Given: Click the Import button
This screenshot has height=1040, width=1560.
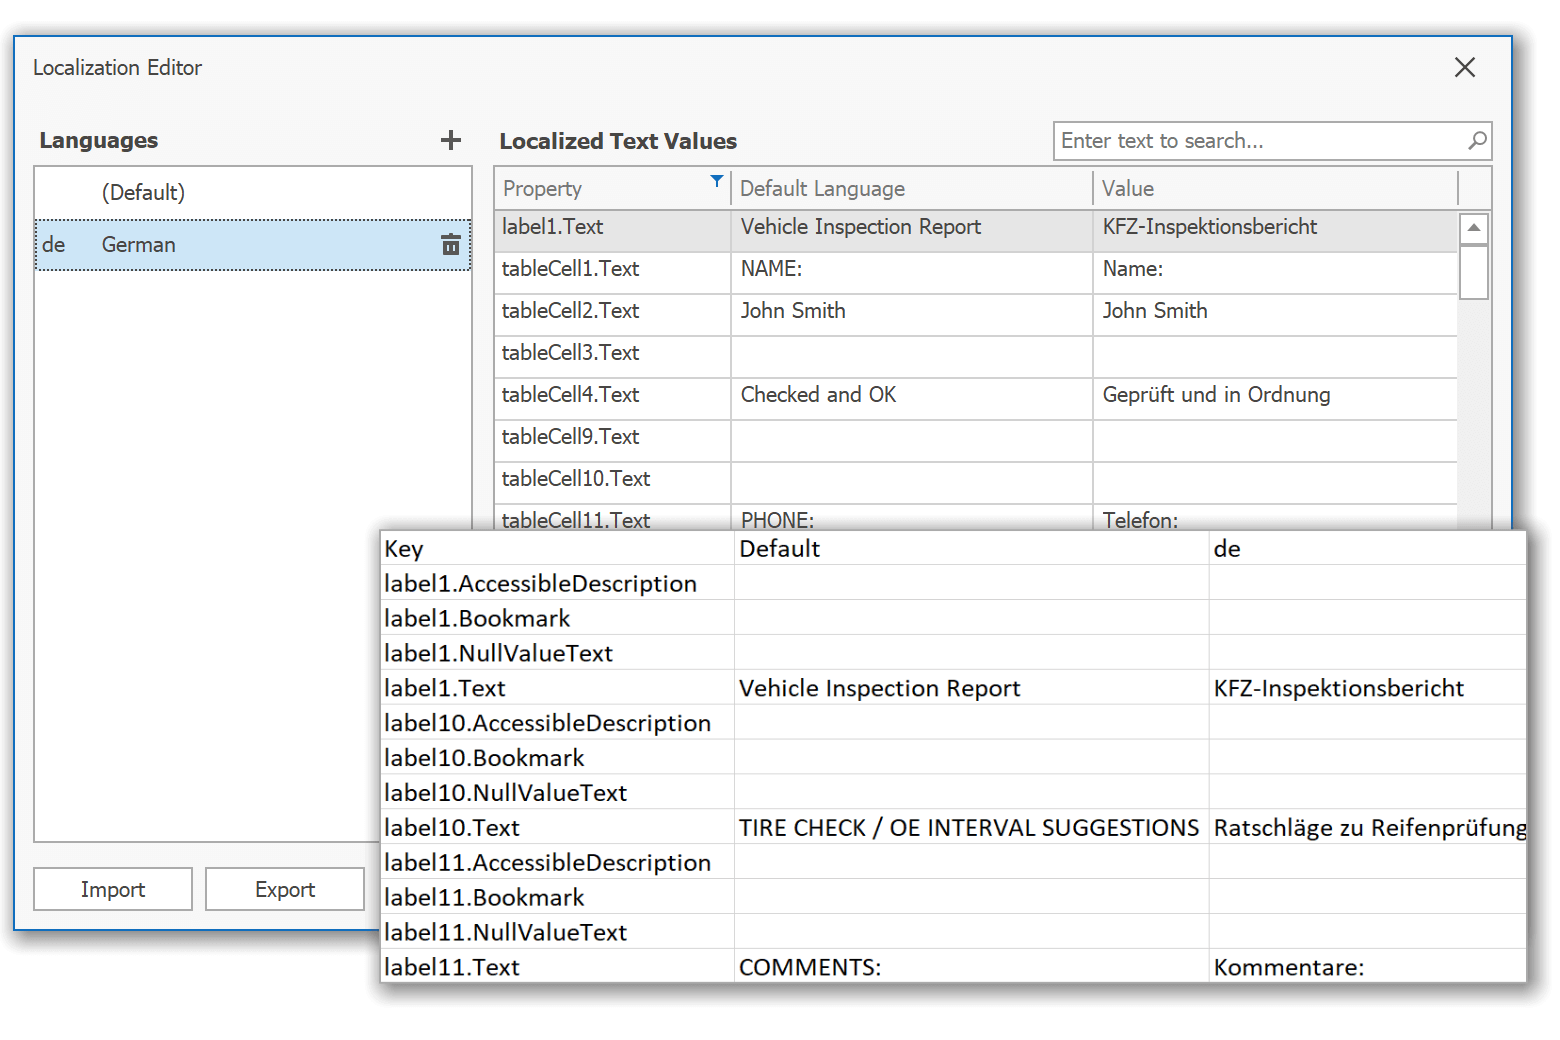Looking at the screenshot, I should 112,888.
